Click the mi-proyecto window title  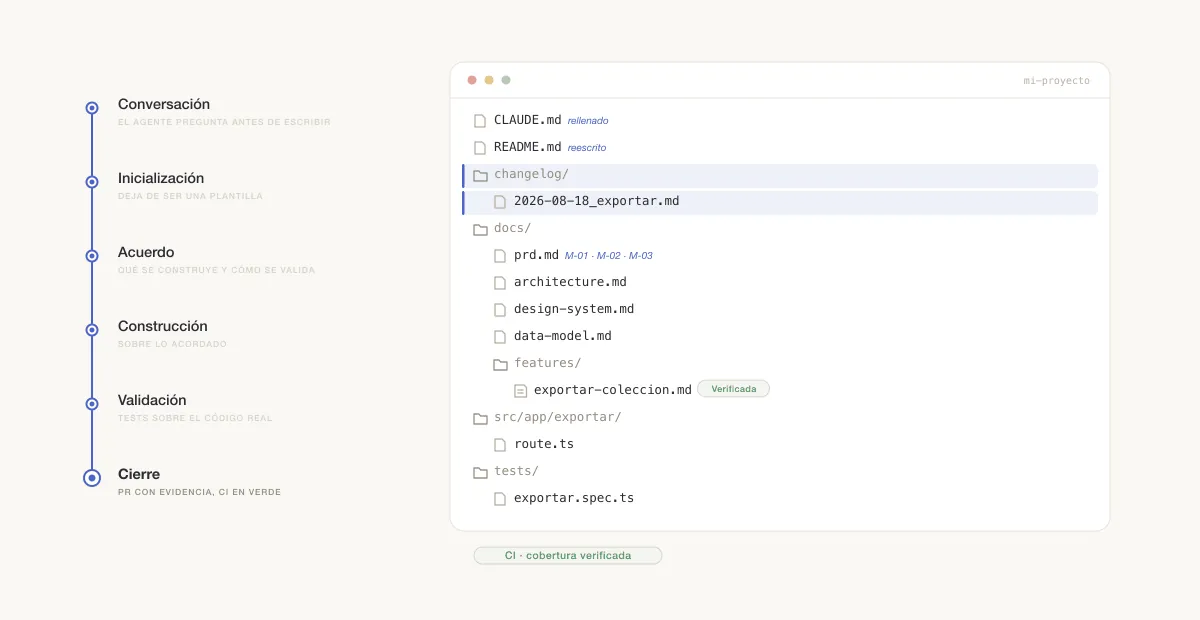click(1057, 81)
